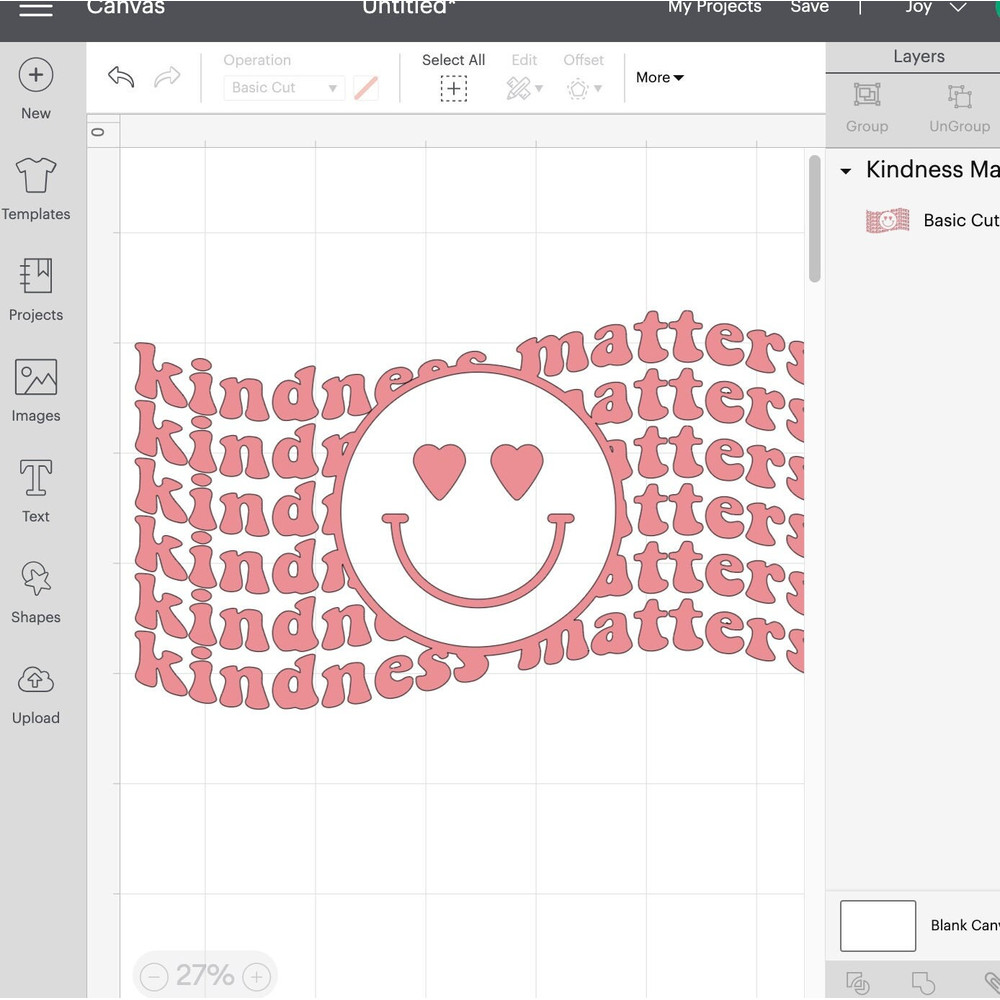Click the Attach paperclip icon

993,982
